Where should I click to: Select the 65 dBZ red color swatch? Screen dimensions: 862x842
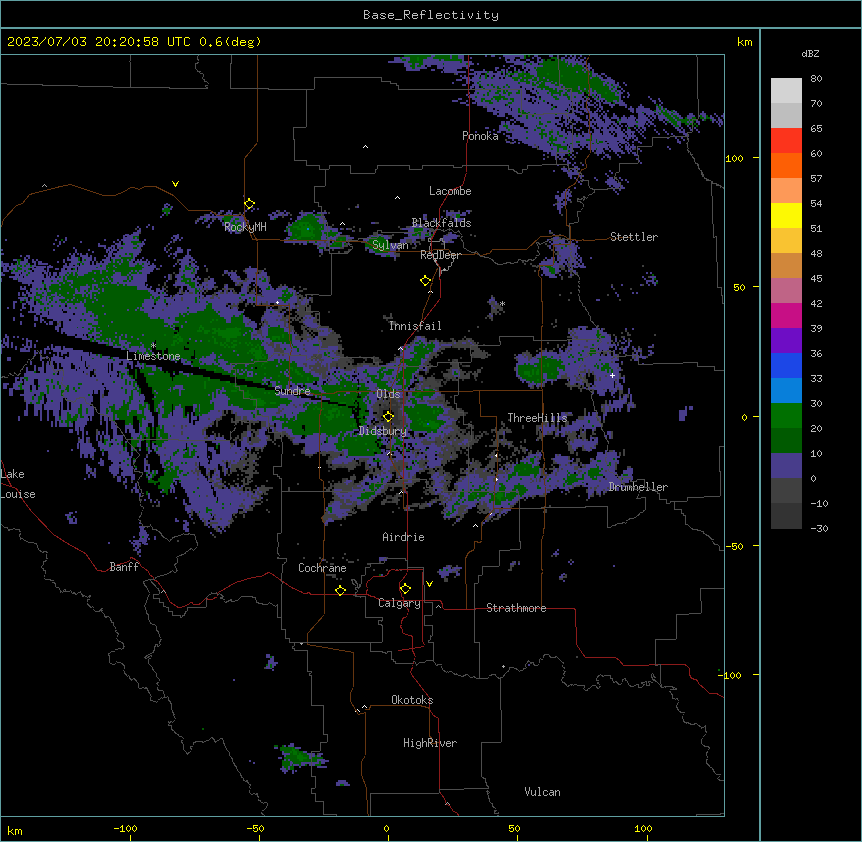click(x=786, y=141)
